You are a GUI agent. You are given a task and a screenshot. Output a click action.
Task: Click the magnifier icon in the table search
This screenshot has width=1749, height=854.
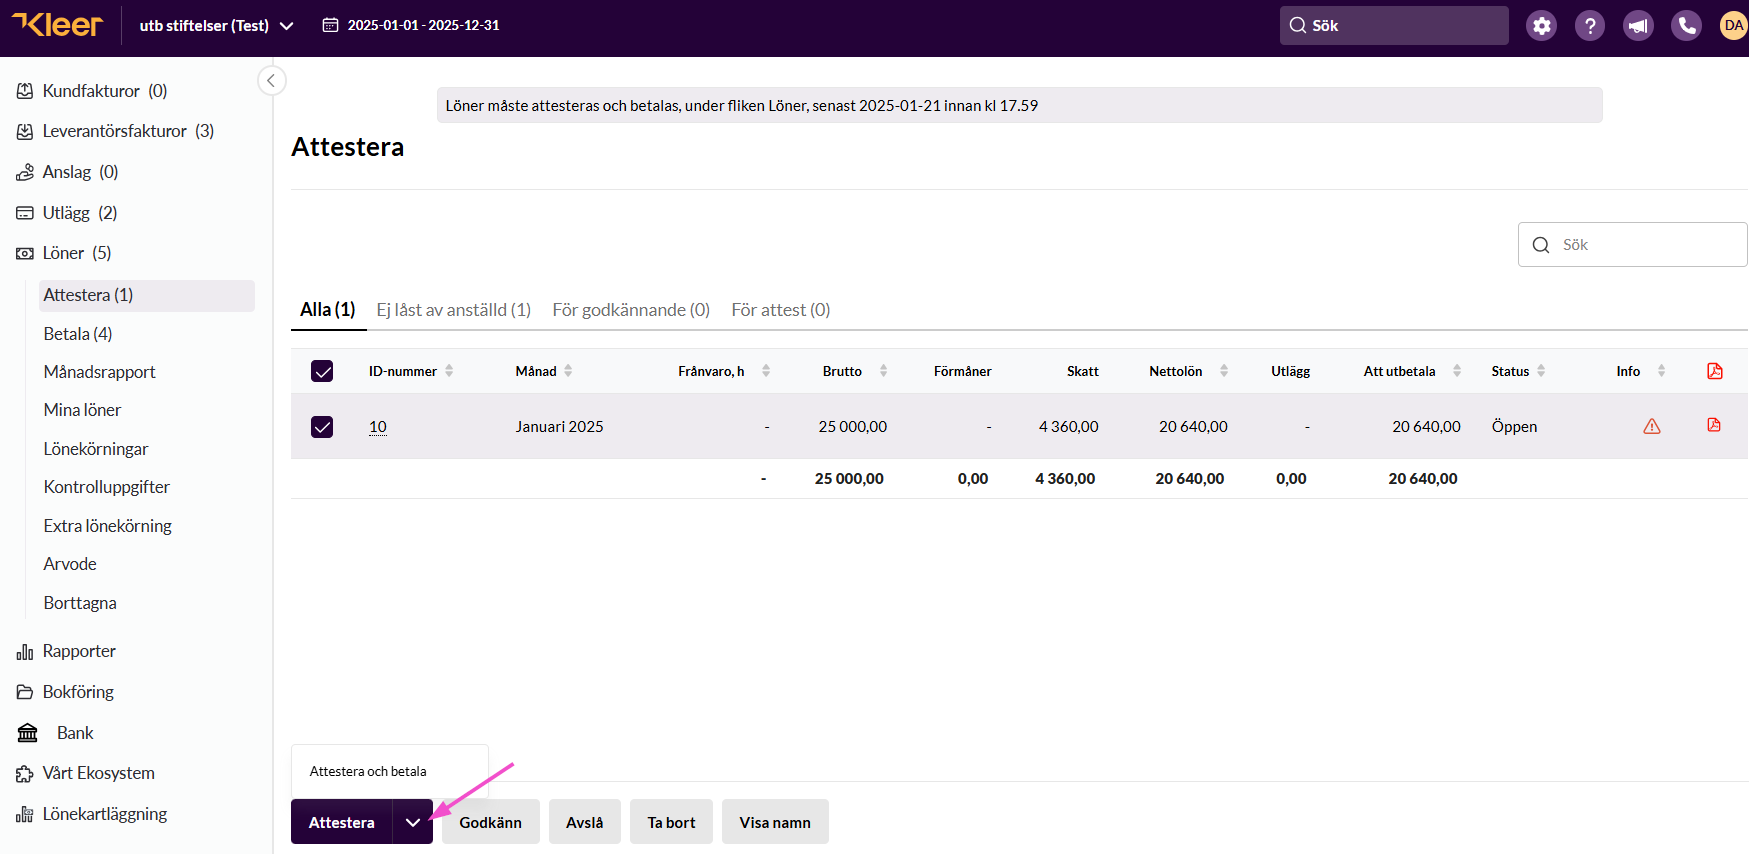click(x=1541, y=245)
